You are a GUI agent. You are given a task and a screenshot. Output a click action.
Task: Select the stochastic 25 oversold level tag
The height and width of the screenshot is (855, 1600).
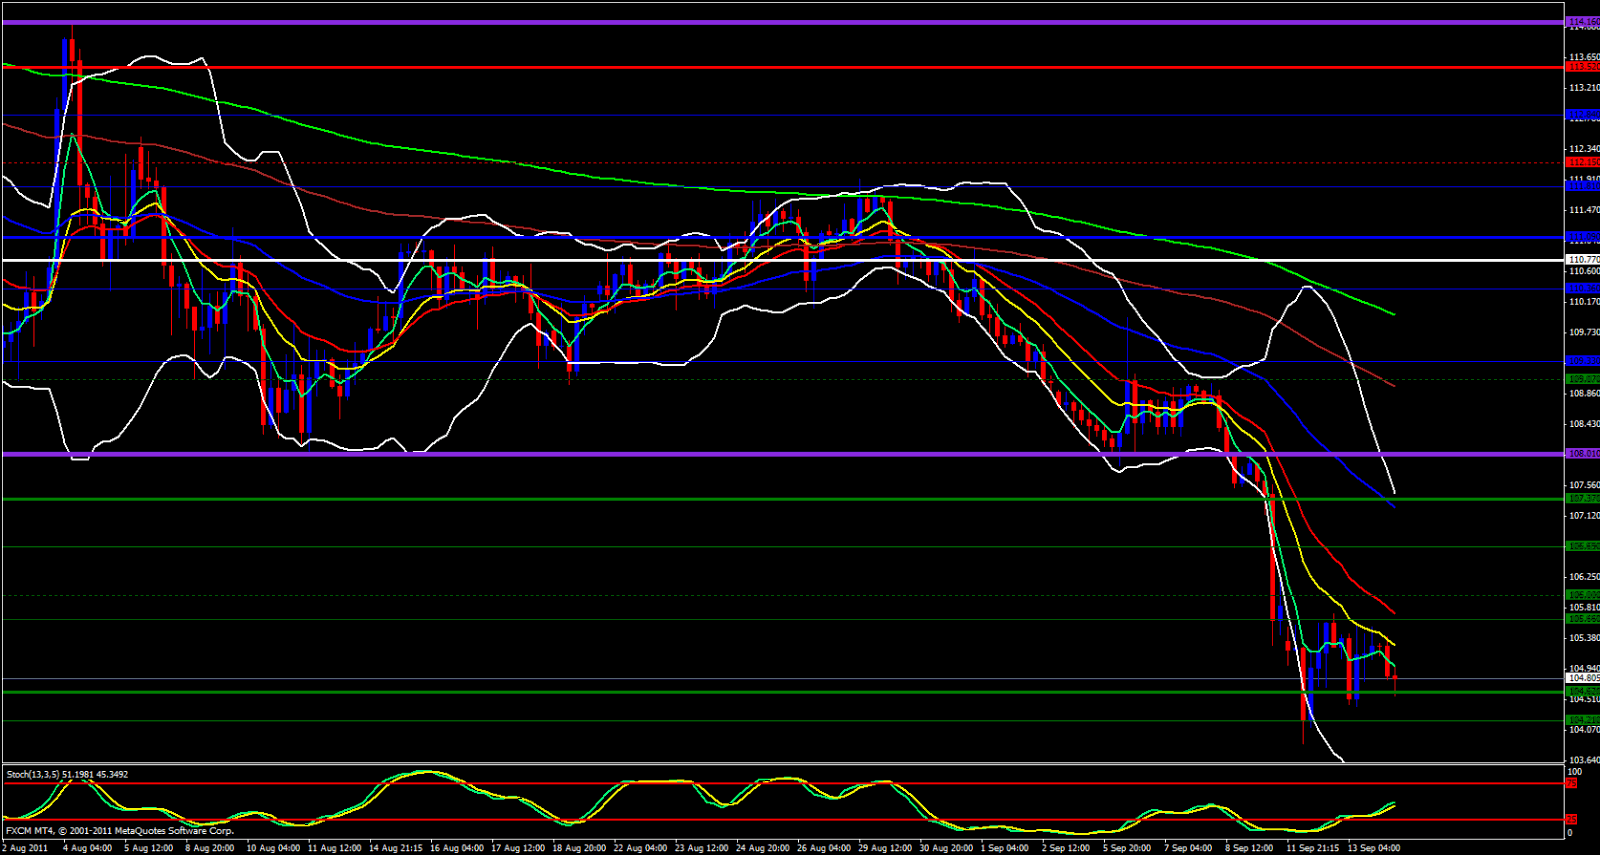(1571, 820)
